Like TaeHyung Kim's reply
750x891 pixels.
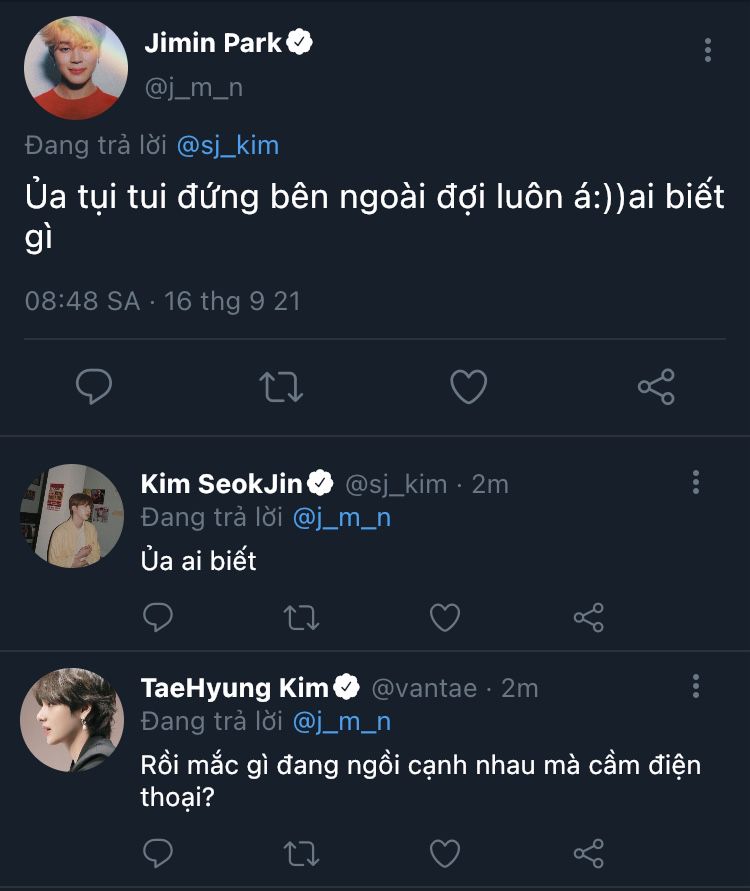445,852
